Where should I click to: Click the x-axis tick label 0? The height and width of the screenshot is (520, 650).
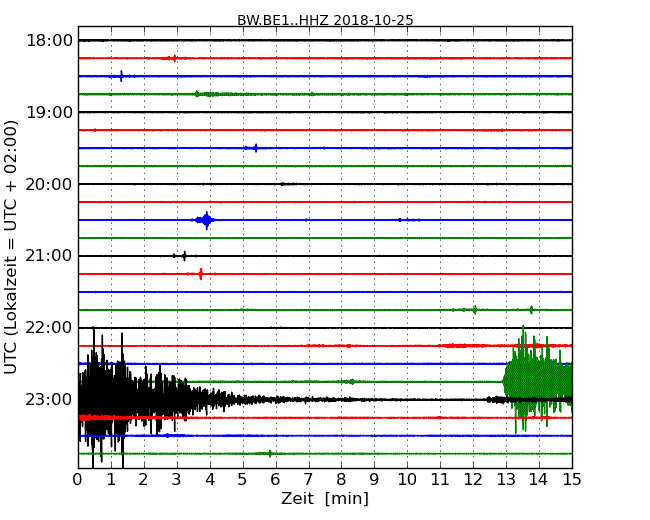(78, 480)
